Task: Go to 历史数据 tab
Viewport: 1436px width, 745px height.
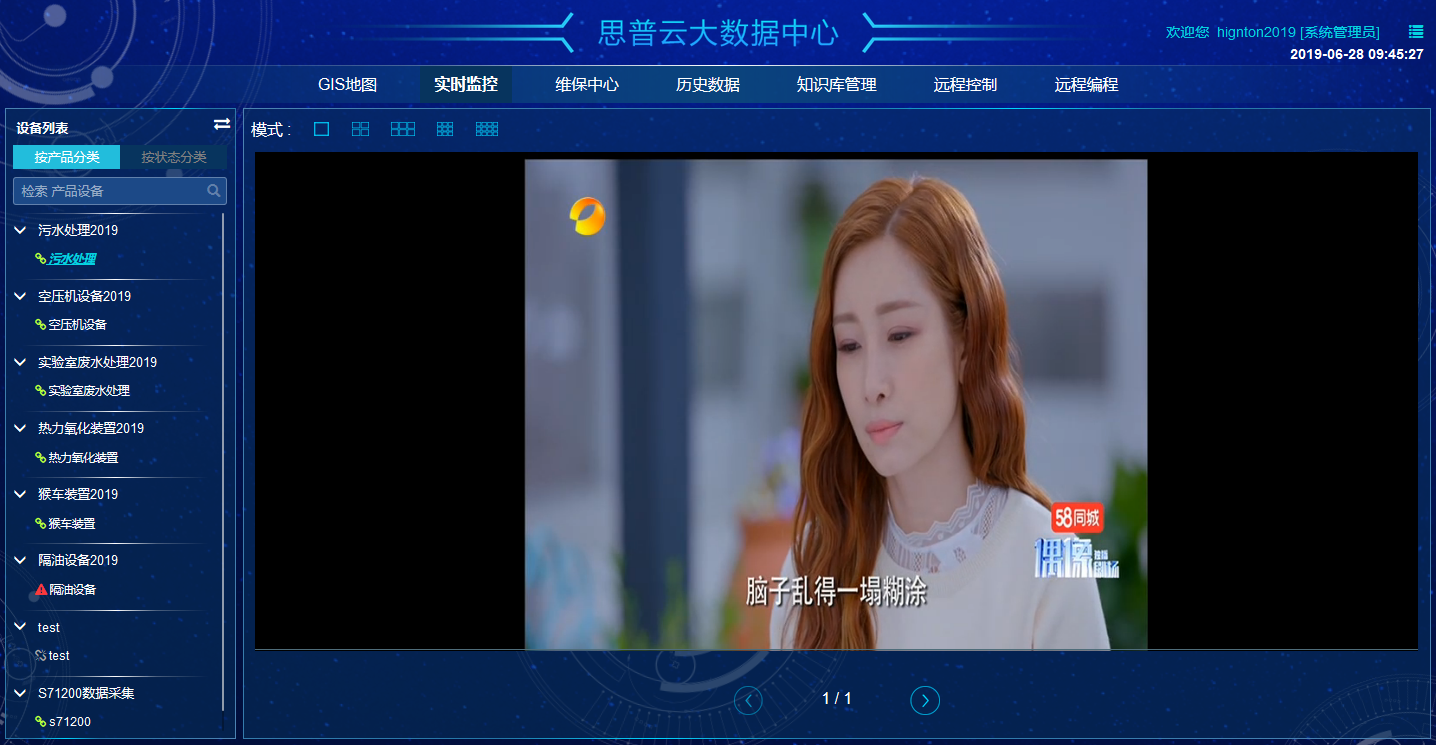Action: point(707,85)
